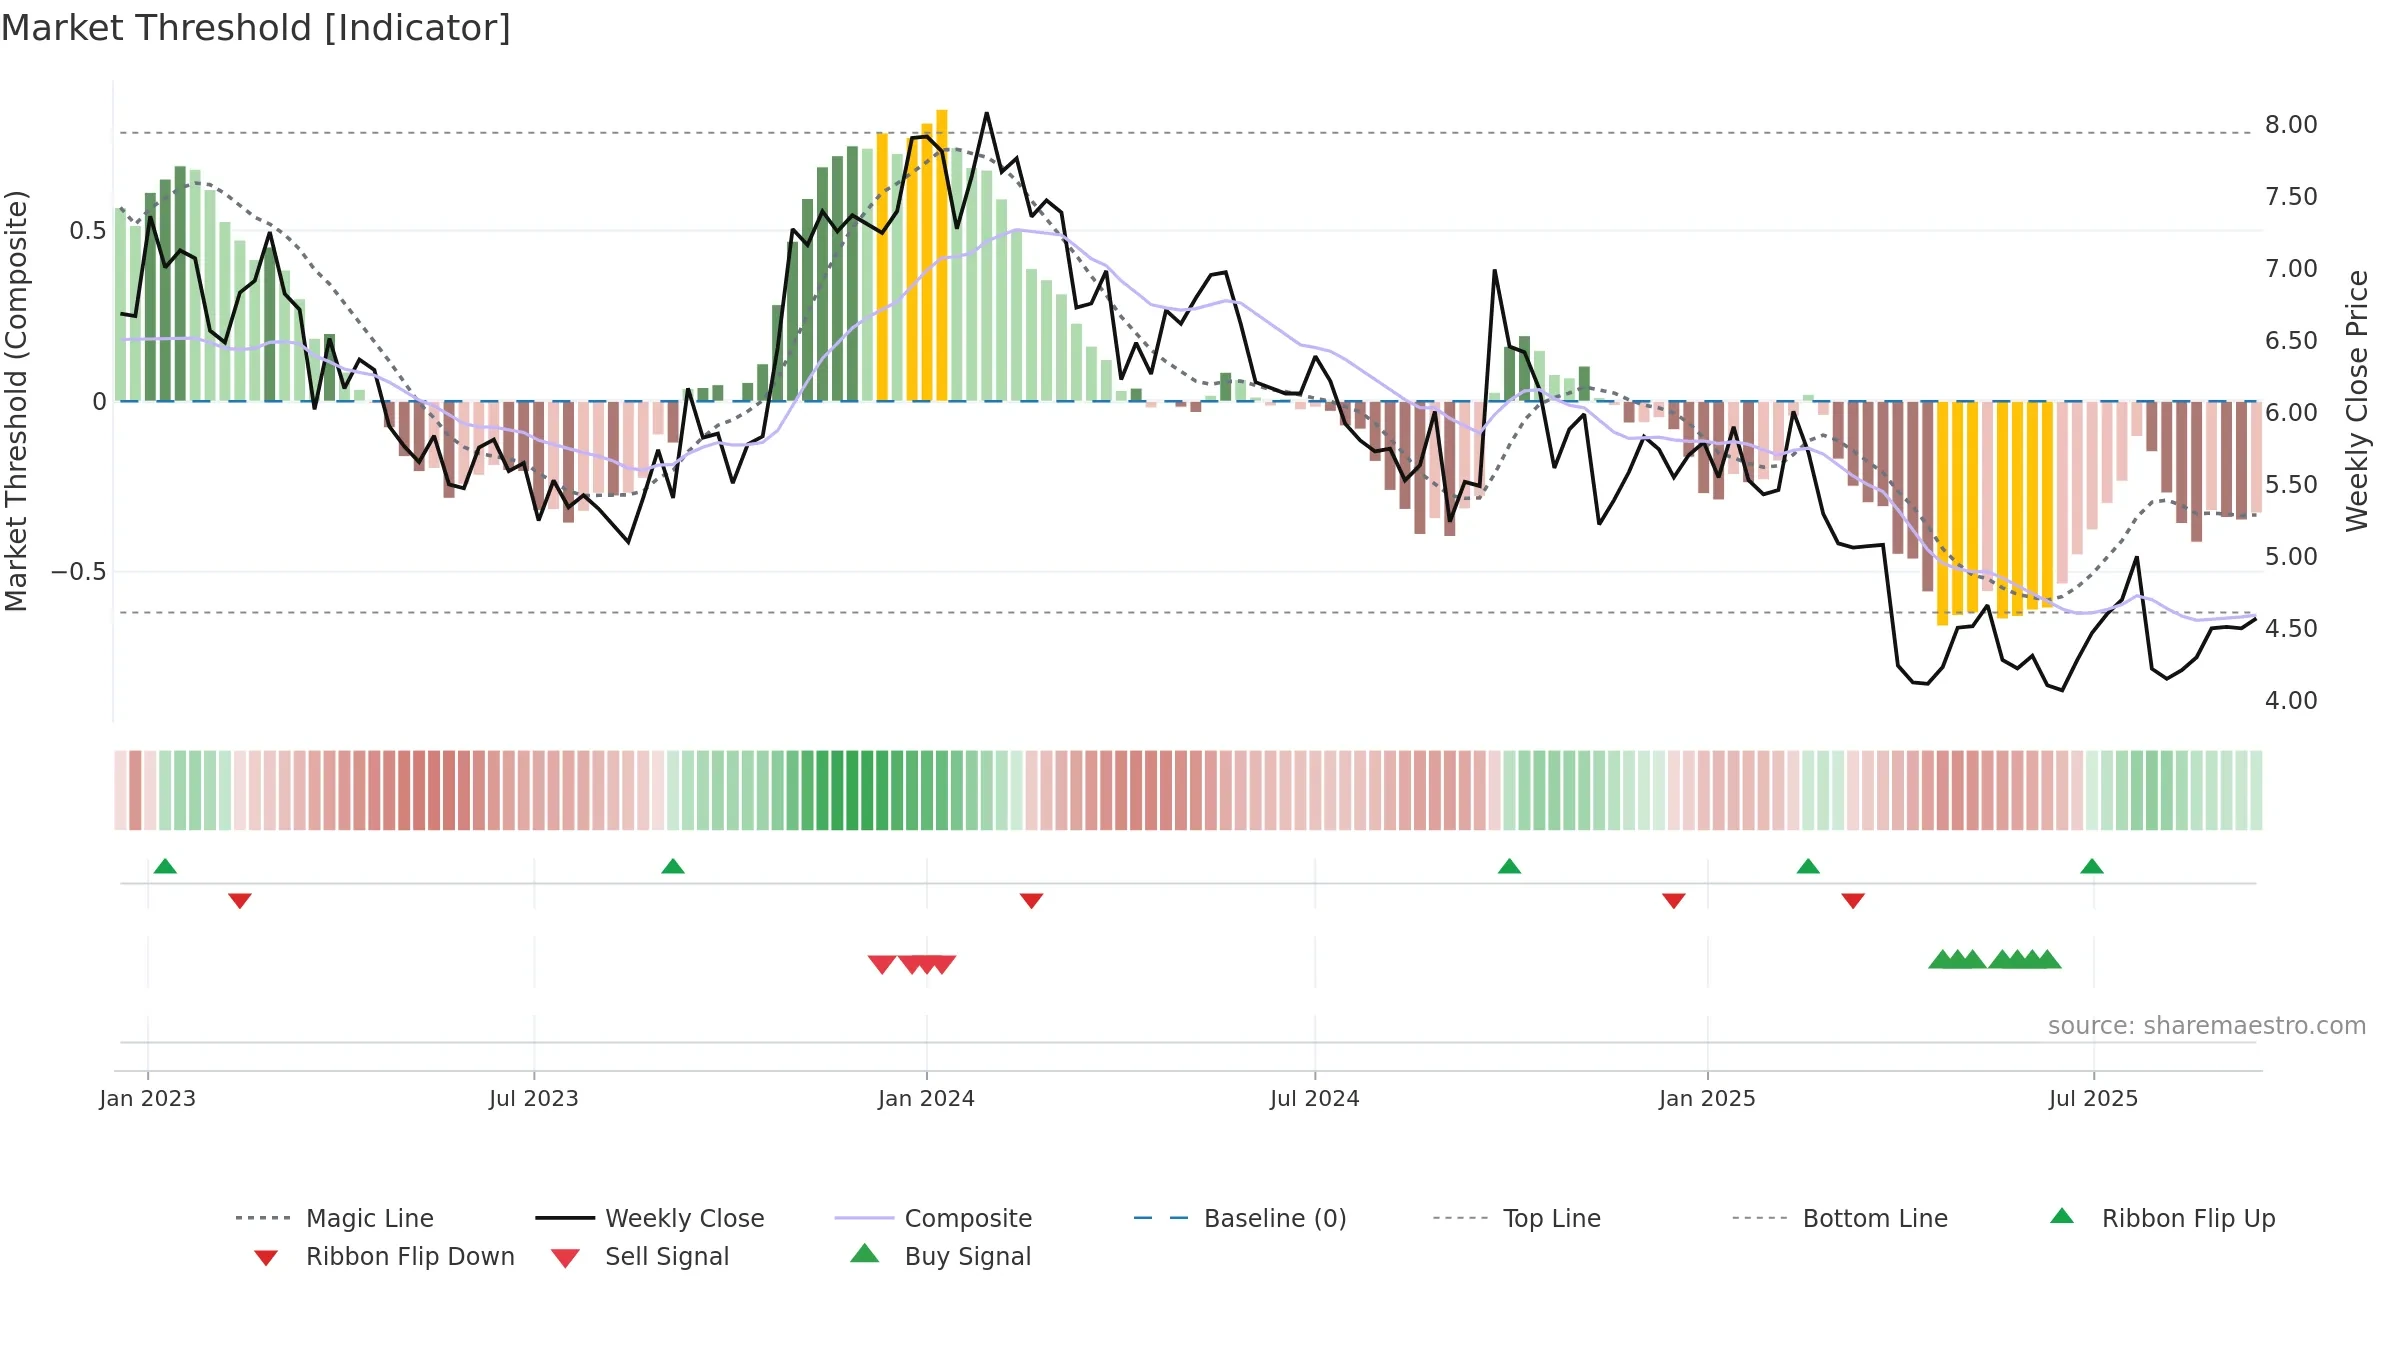Toggle the Bottom Line legend entry

(1840, 1218)
